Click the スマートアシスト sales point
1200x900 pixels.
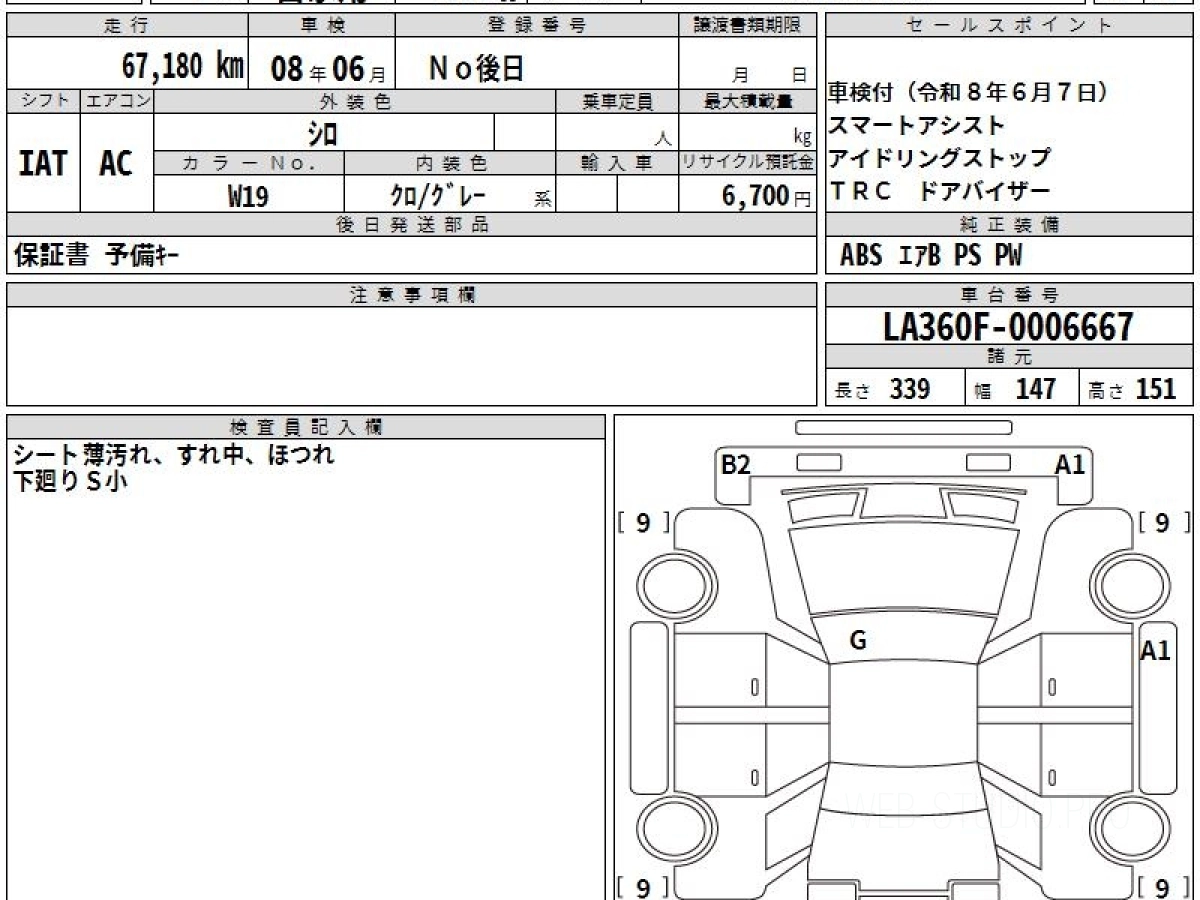point(916,126)
